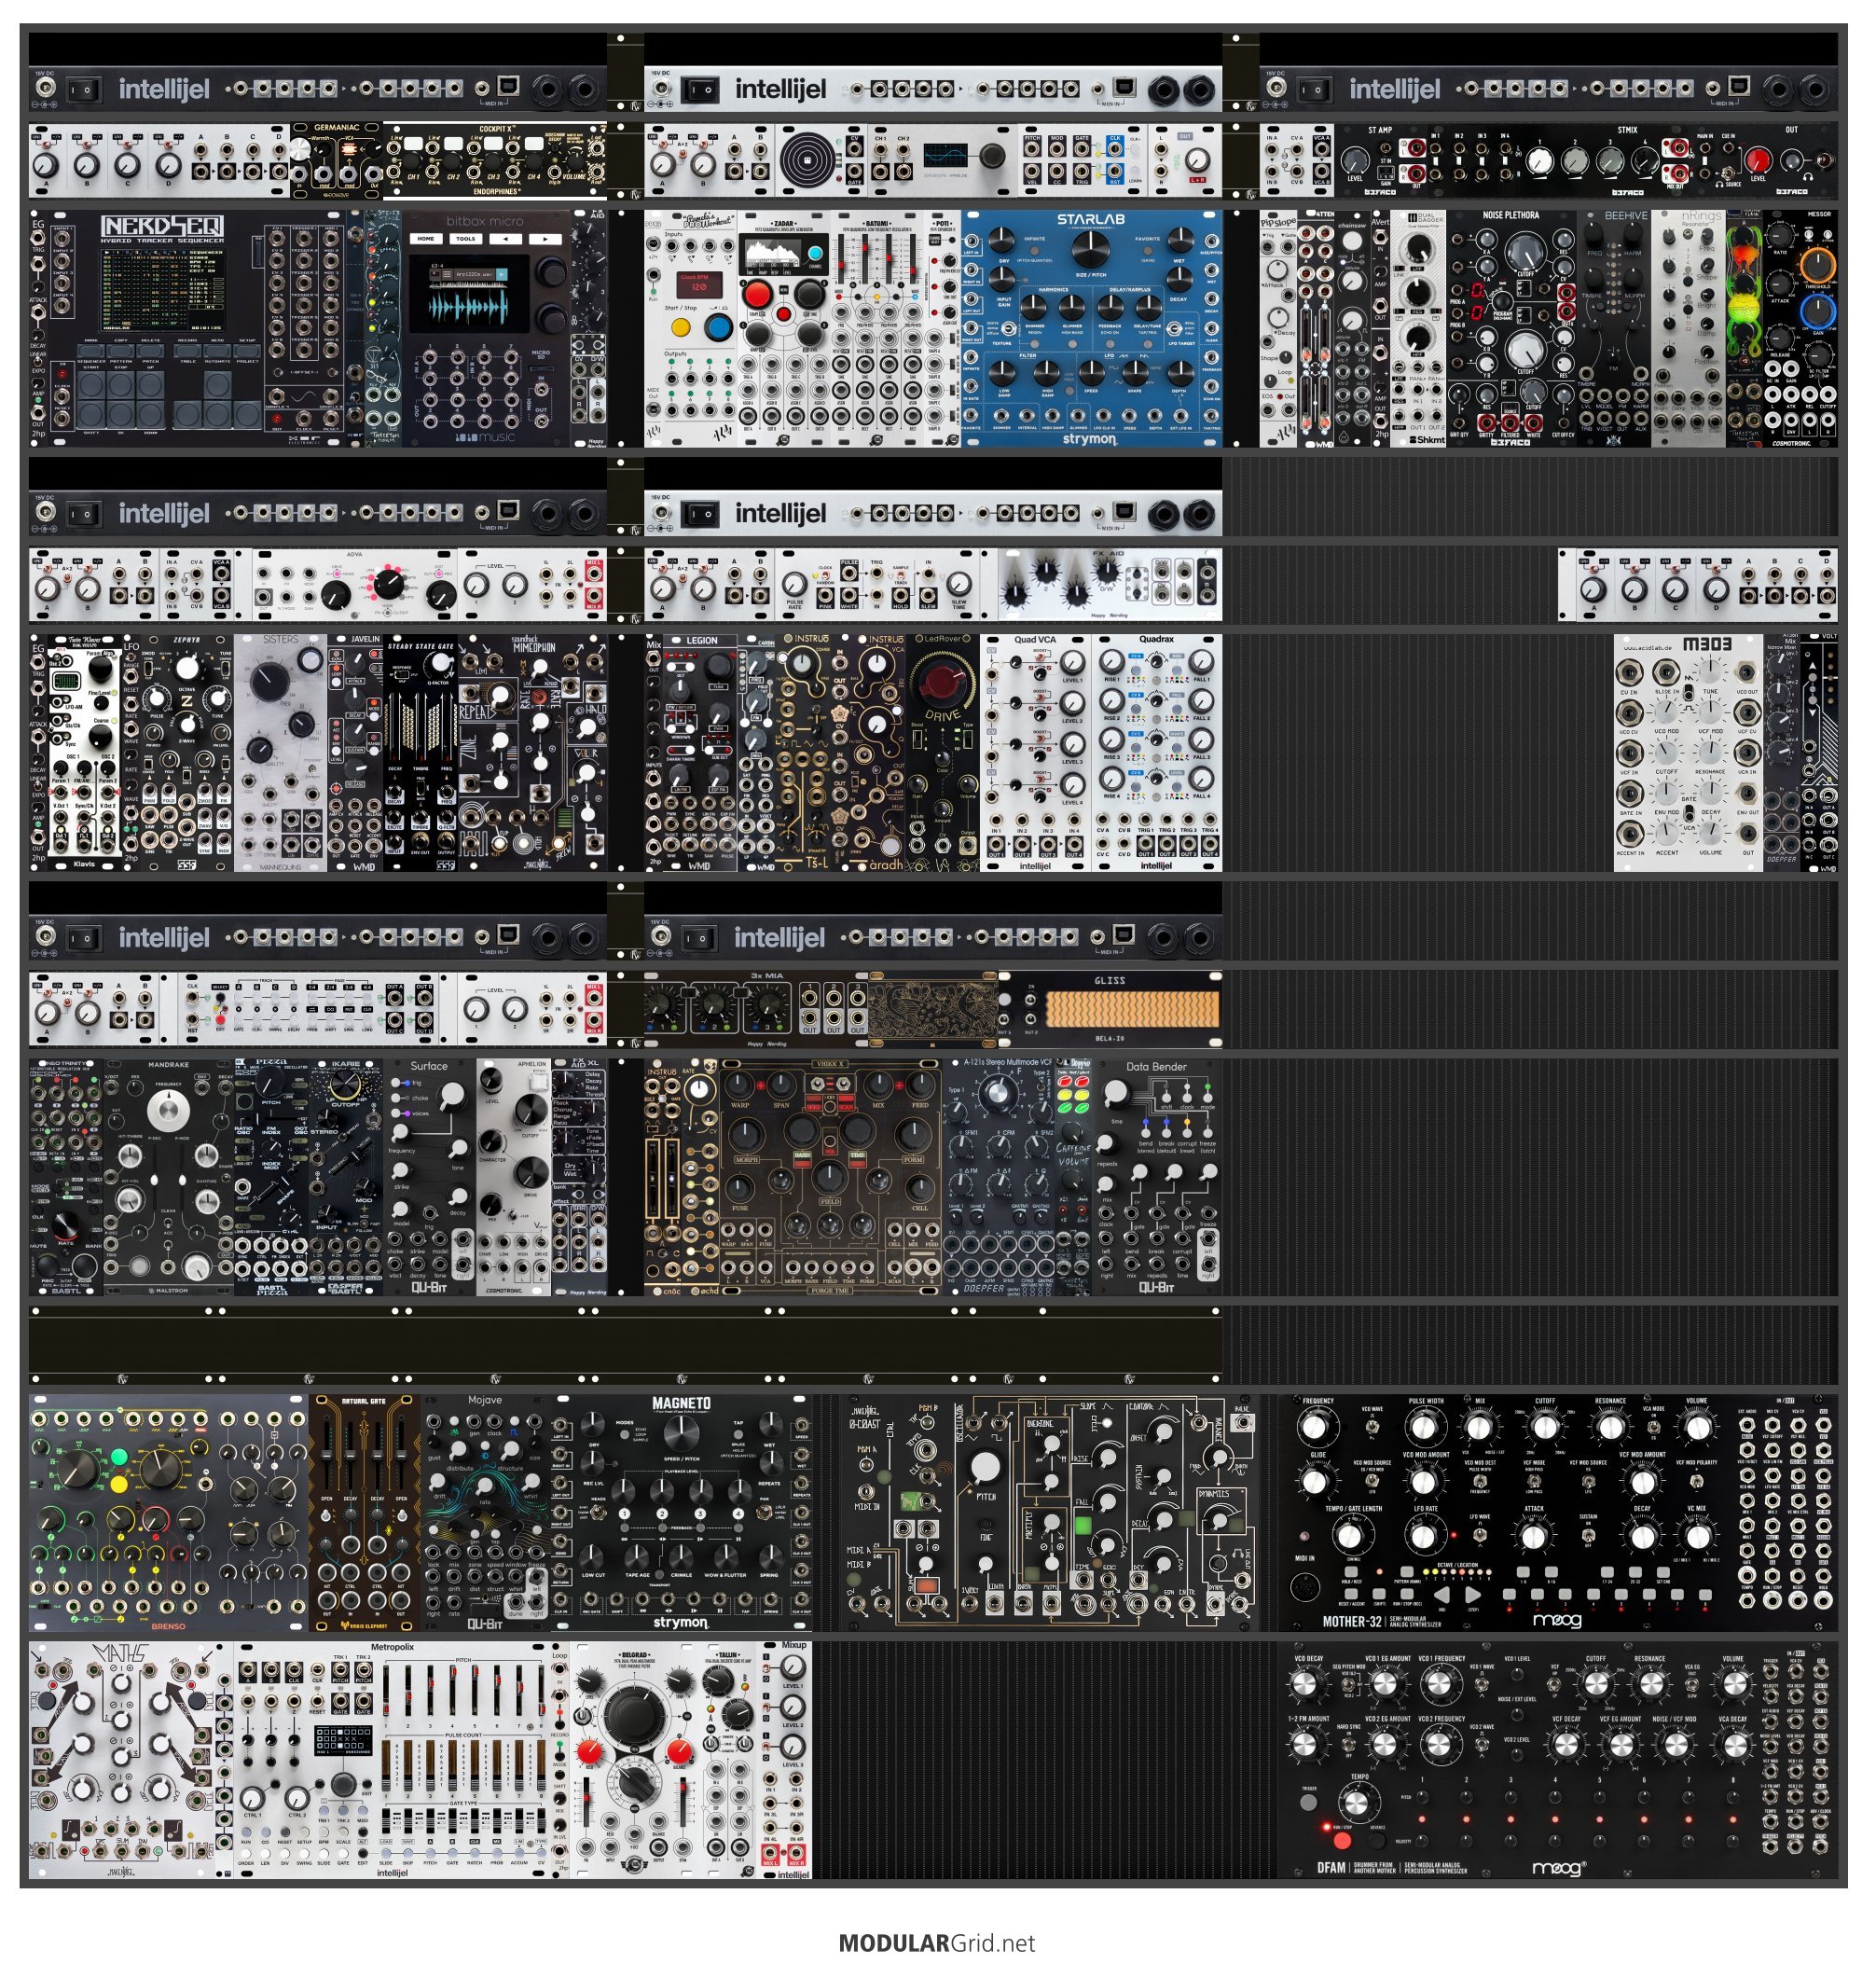Click the yellow button on Brenso

click(x=120, y=1485)
